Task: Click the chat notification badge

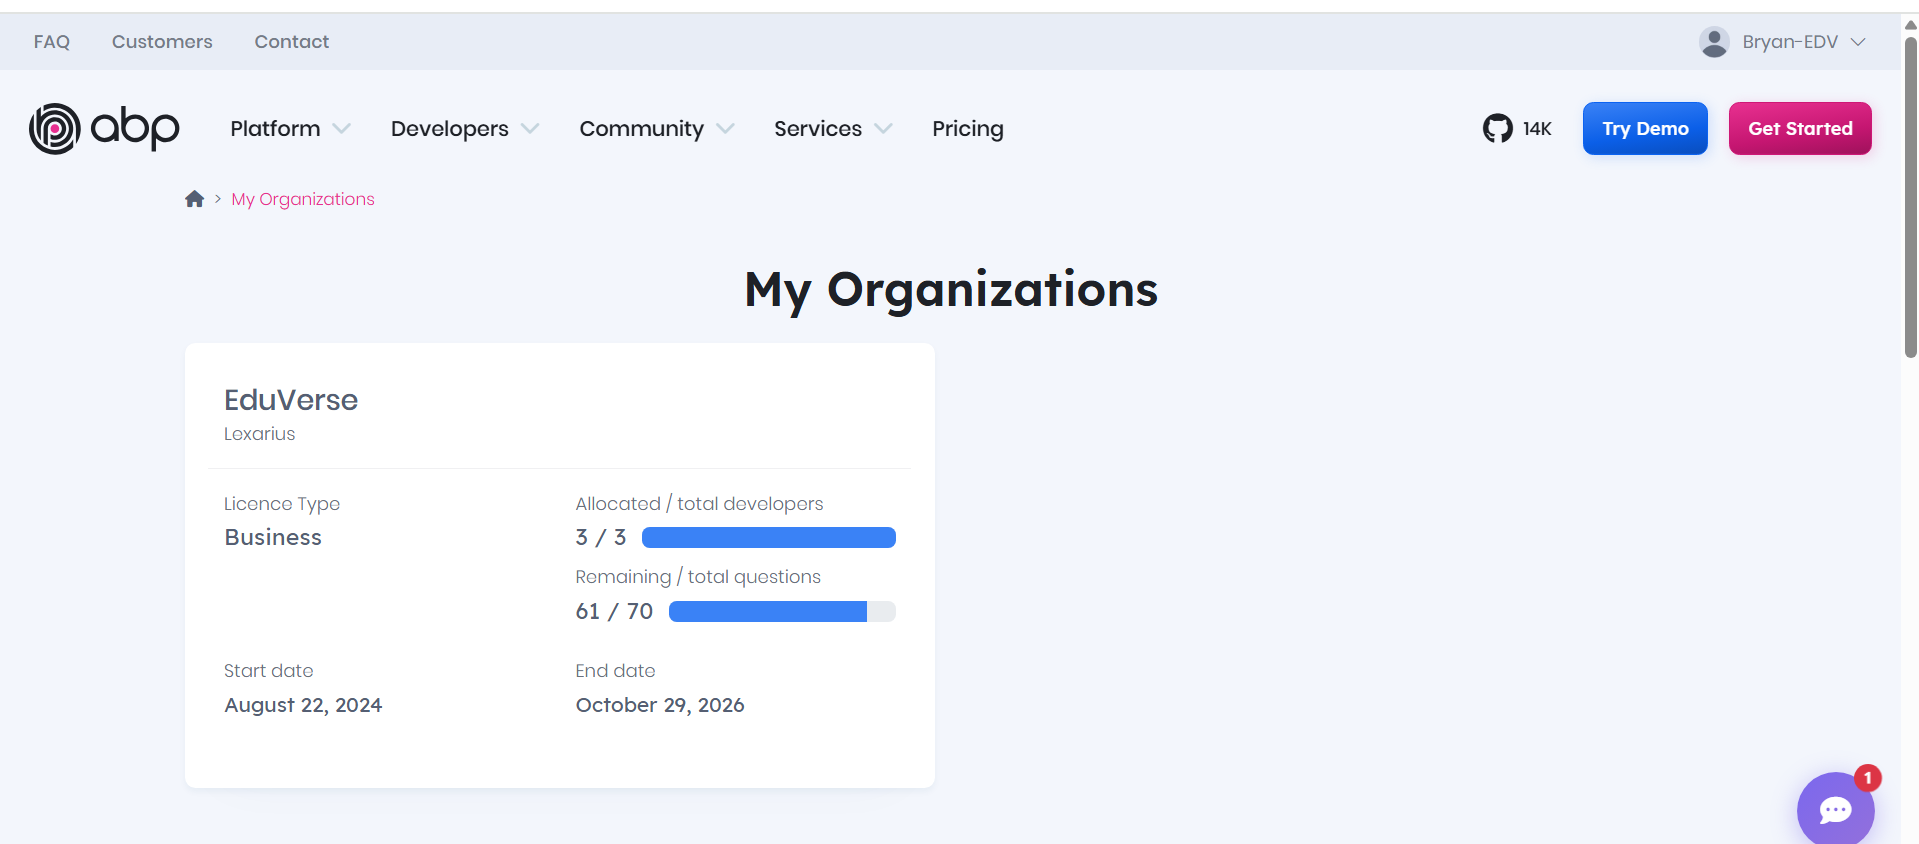Action: point(1867,778)
